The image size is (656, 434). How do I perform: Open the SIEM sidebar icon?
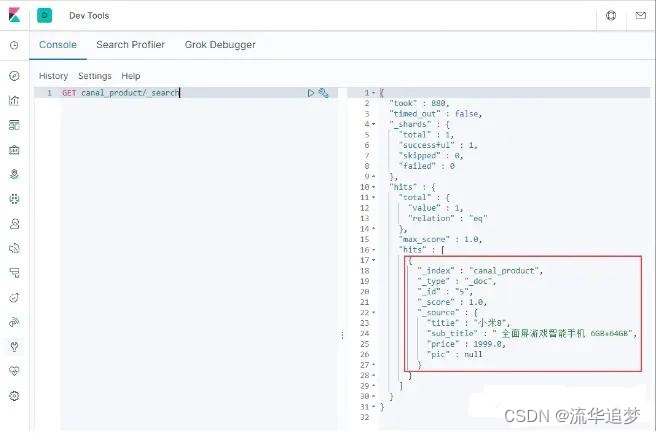coord(14,322)
